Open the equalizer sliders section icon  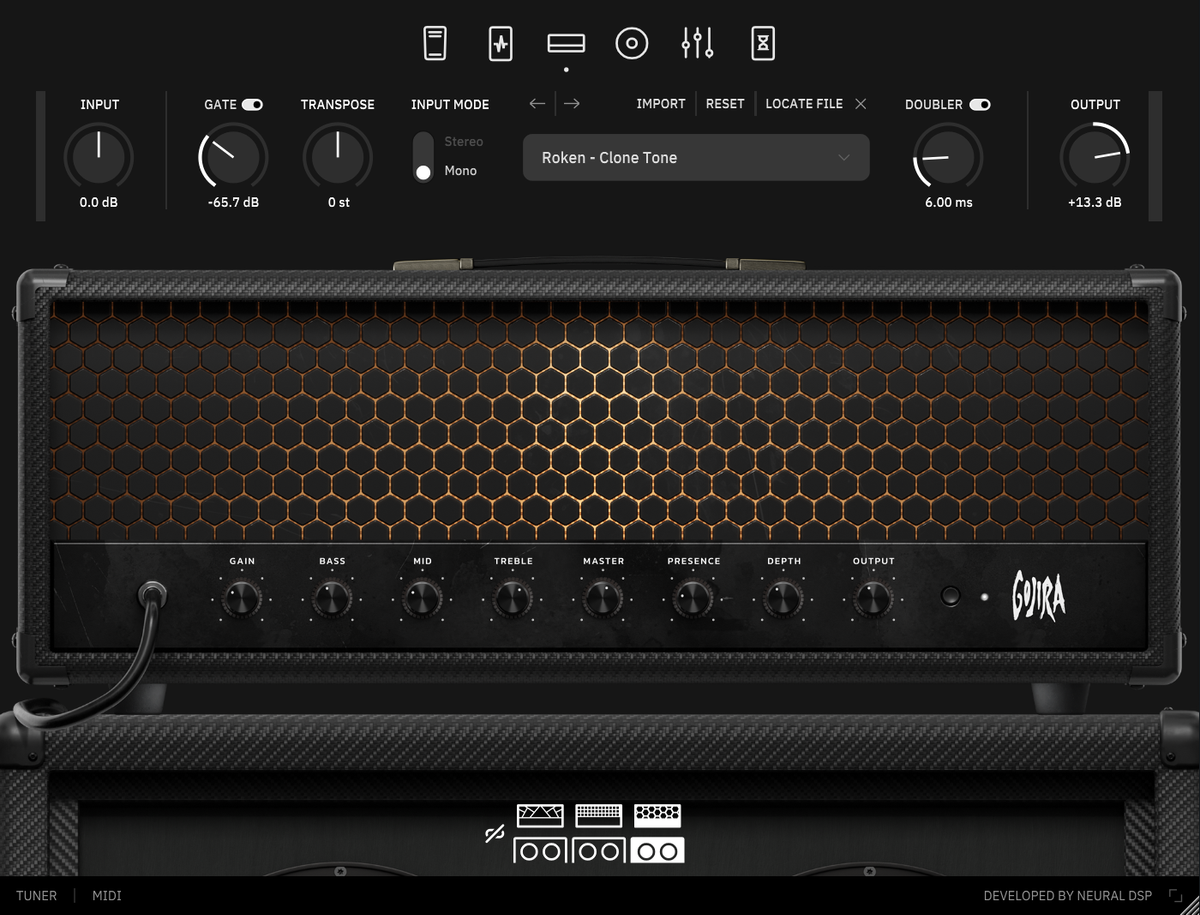698,43
